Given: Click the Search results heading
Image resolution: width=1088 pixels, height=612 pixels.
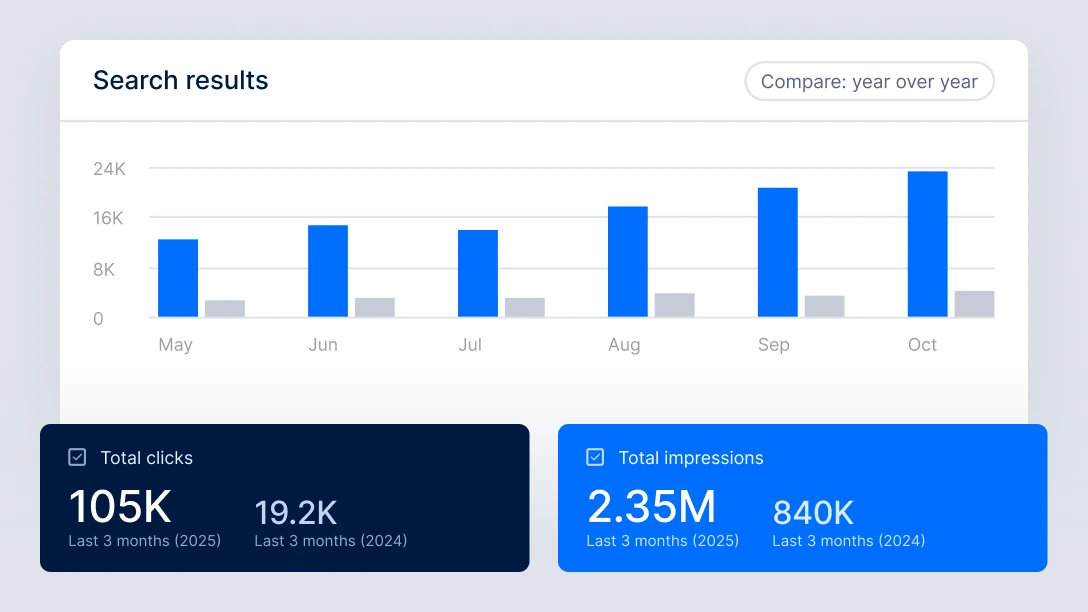Looking at the screenshot, I should [180, 80].
